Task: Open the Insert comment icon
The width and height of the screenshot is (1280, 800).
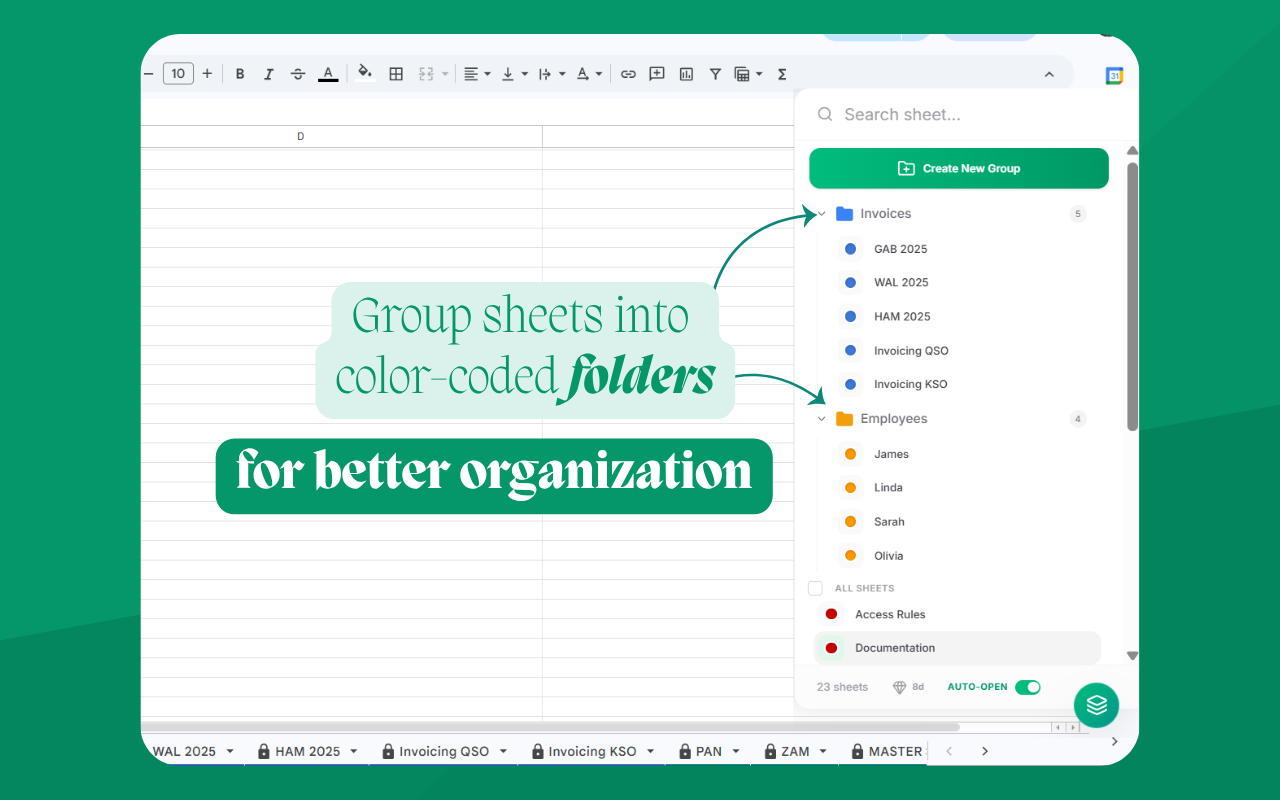Action: 657,73
